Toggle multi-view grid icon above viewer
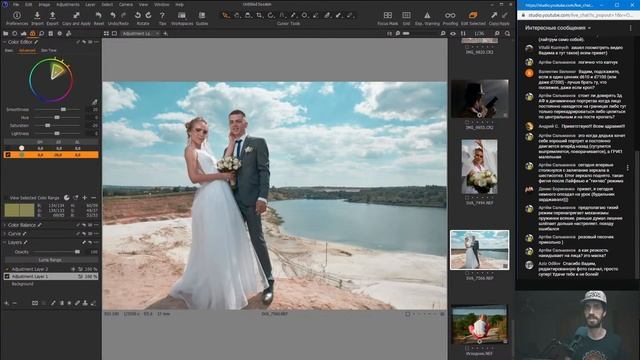 coord(106,33)
